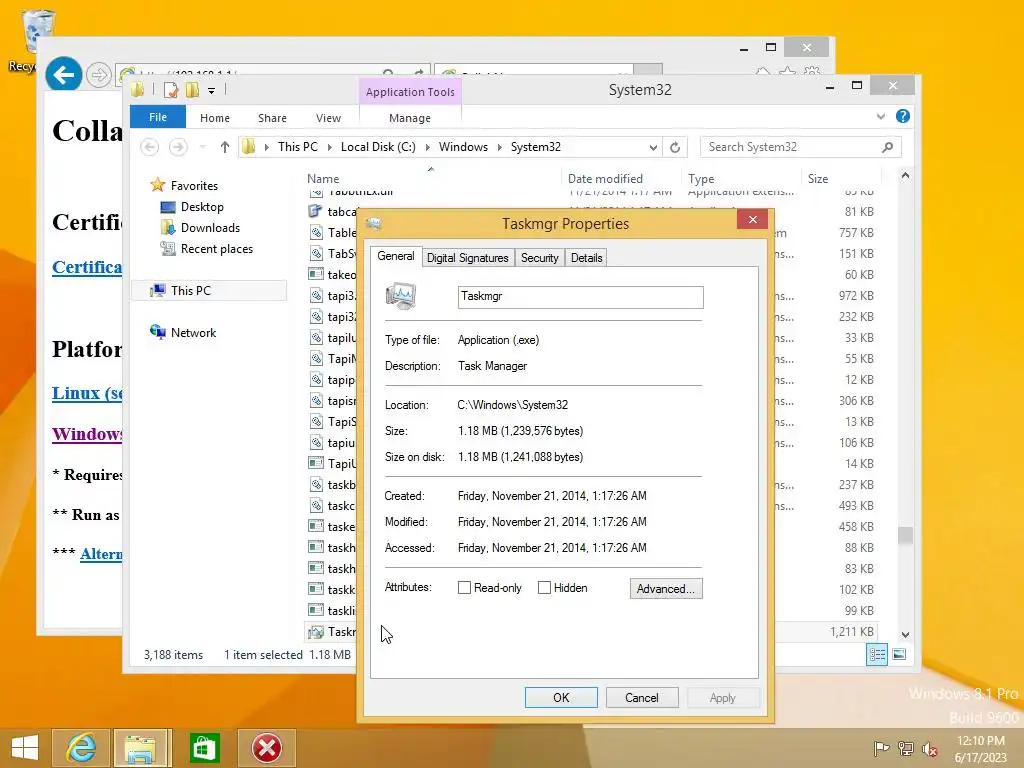Open the Advanced attributes dialog

(666, 588)
